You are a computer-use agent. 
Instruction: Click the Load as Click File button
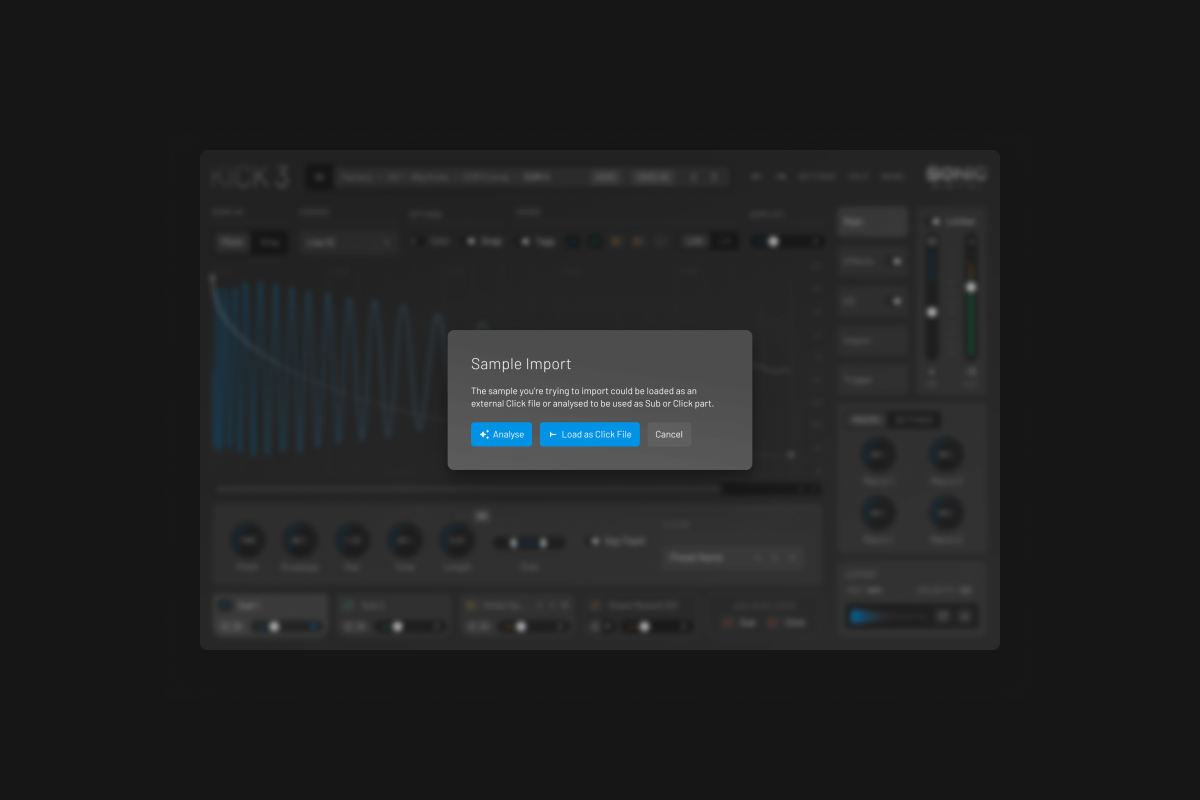(589, 434)
